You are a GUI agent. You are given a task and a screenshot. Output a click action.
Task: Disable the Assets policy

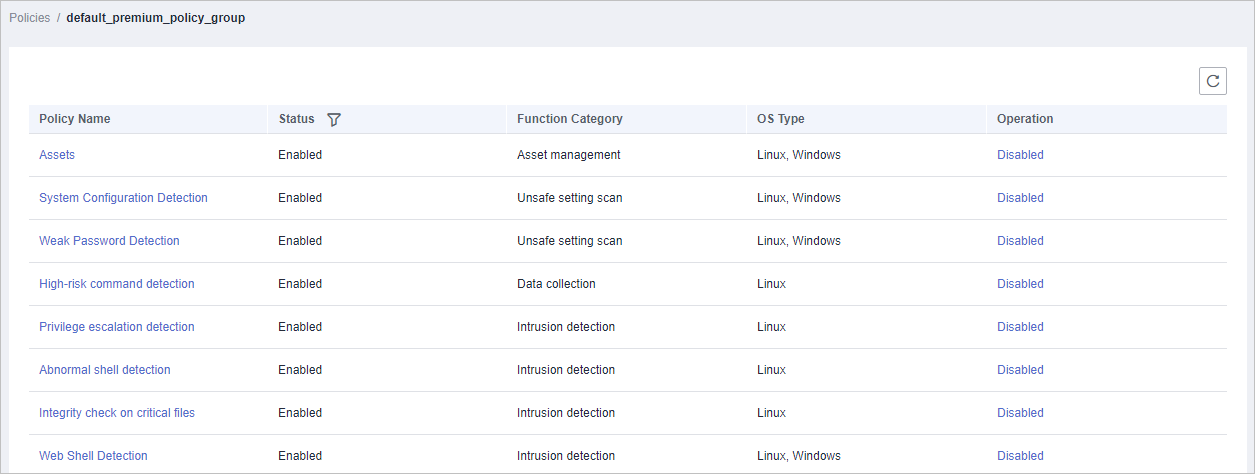1020,155
